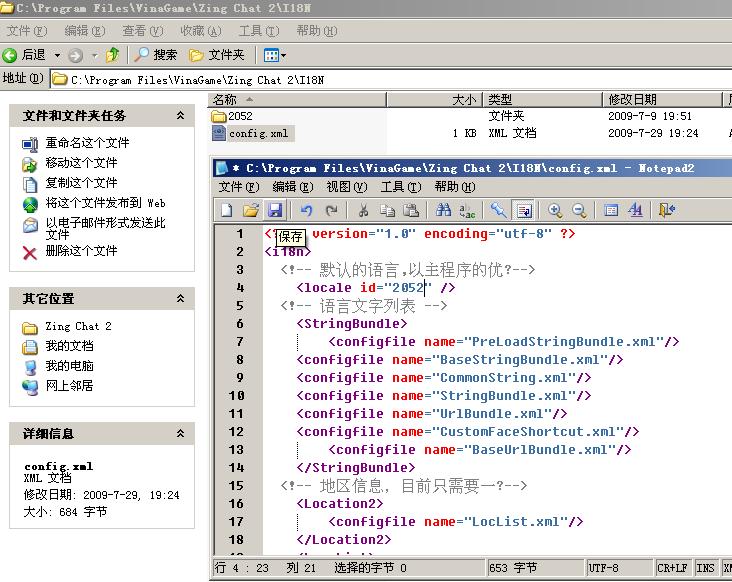Click 将这个文件发布到 Web link
This screenshot has height=582, width=732.
pyautogui.click(x=105, y=203)
